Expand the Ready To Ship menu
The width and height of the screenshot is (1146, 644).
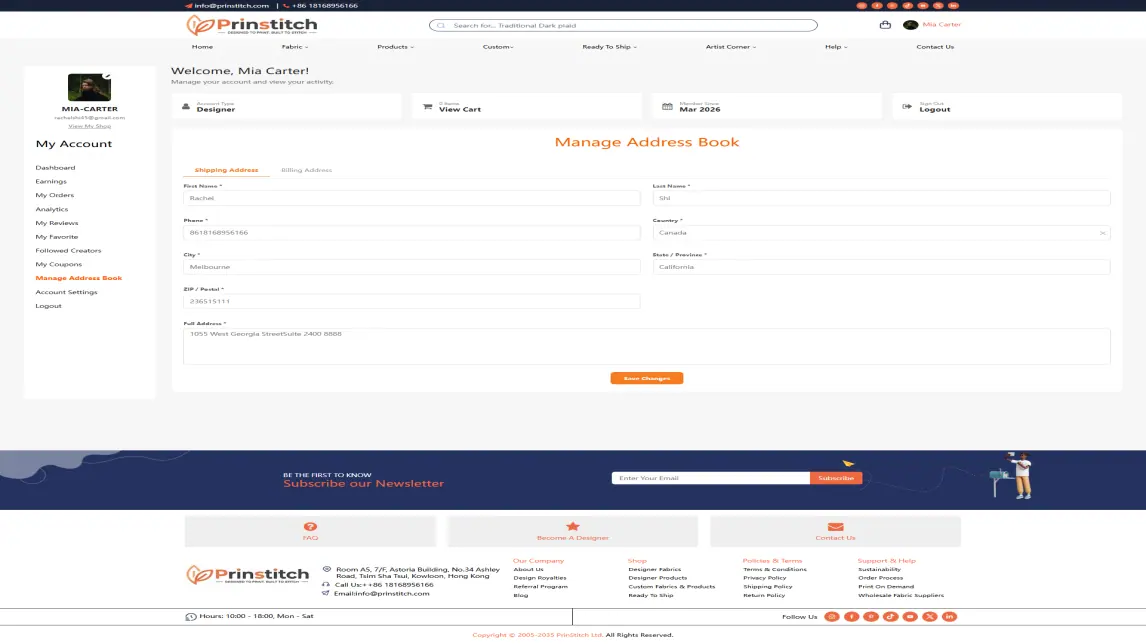tap(610, 47)
